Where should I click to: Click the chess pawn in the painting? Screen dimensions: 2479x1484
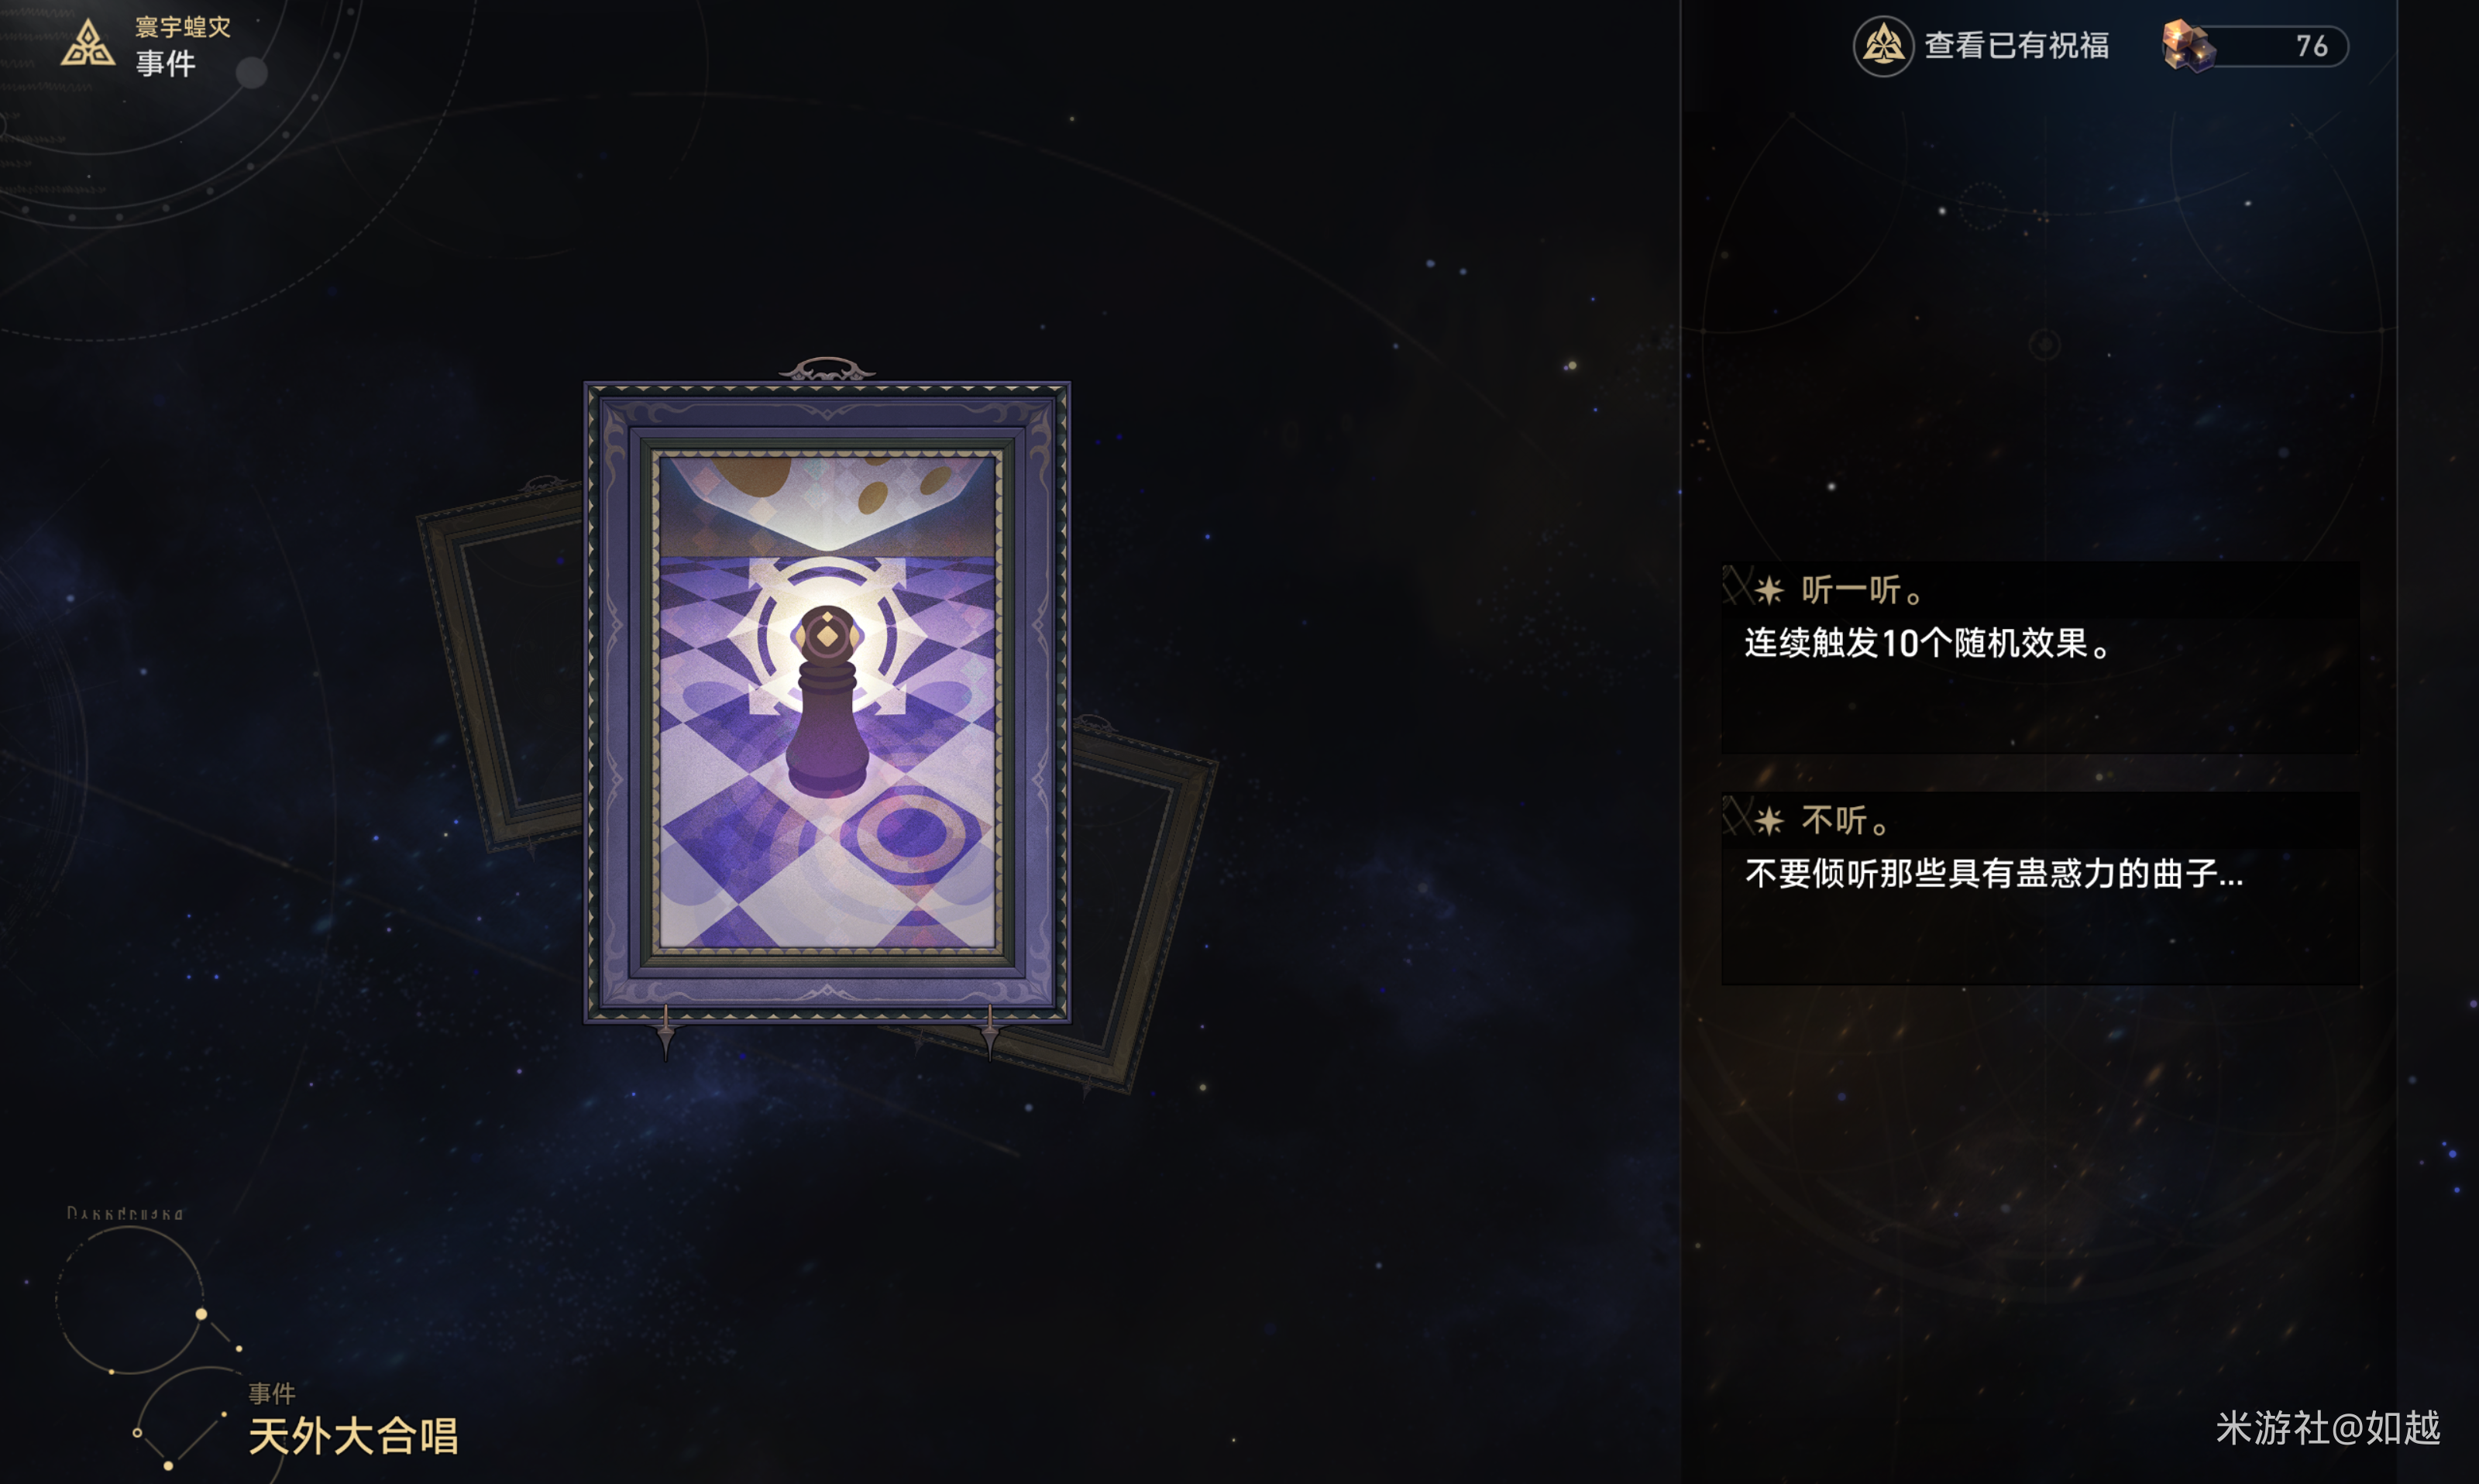coord(827,701)
